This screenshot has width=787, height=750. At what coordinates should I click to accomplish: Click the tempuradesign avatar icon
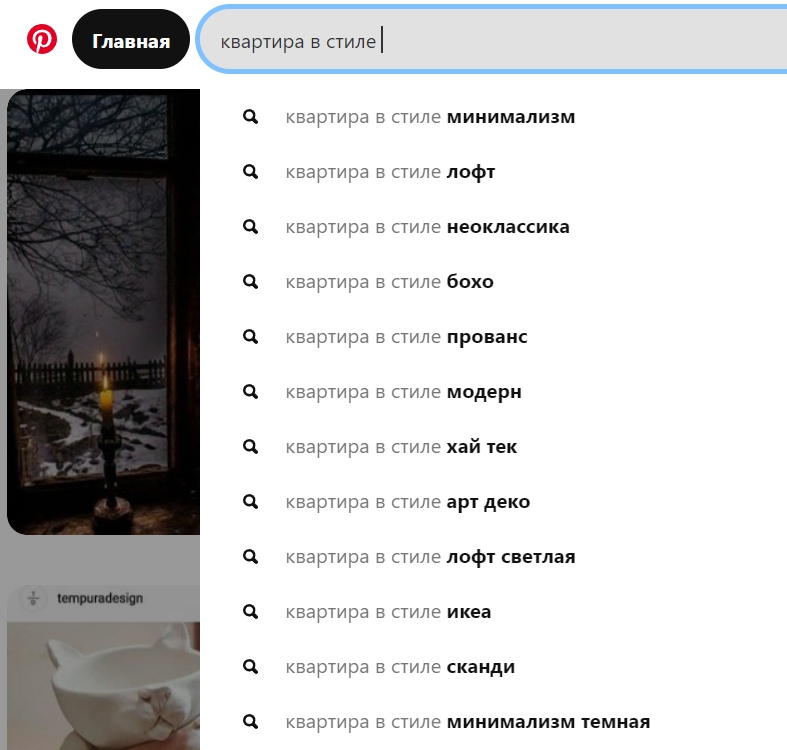34,598
